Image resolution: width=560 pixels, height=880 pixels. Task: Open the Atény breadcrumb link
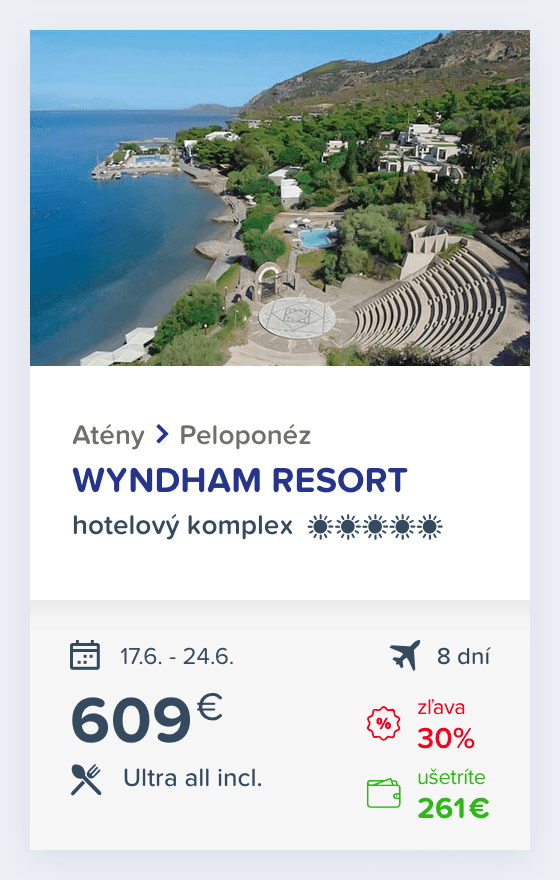pos(108,436)
